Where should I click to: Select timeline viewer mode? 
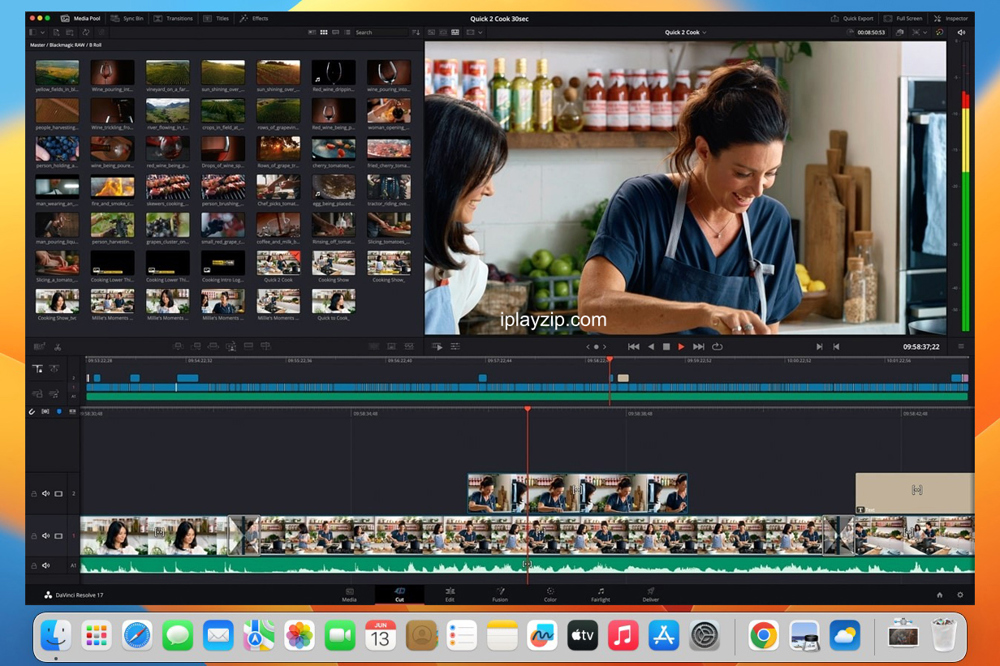pyautogui.click(x=455, y=32)
